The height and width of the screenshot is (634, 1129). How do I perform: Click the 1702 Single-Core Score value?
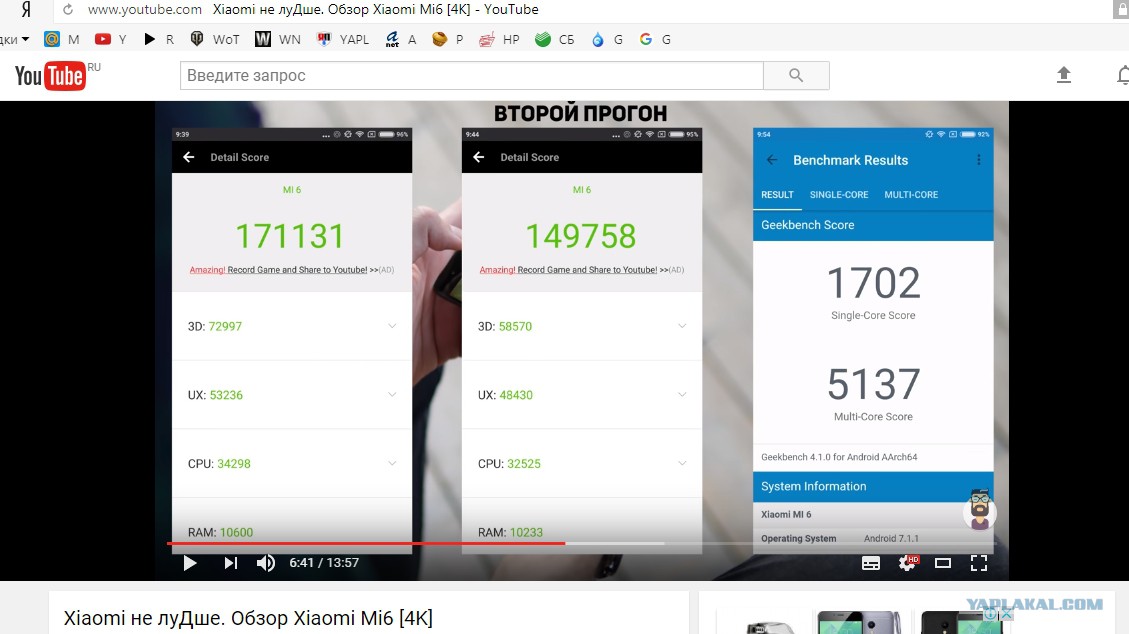point(873,283)
